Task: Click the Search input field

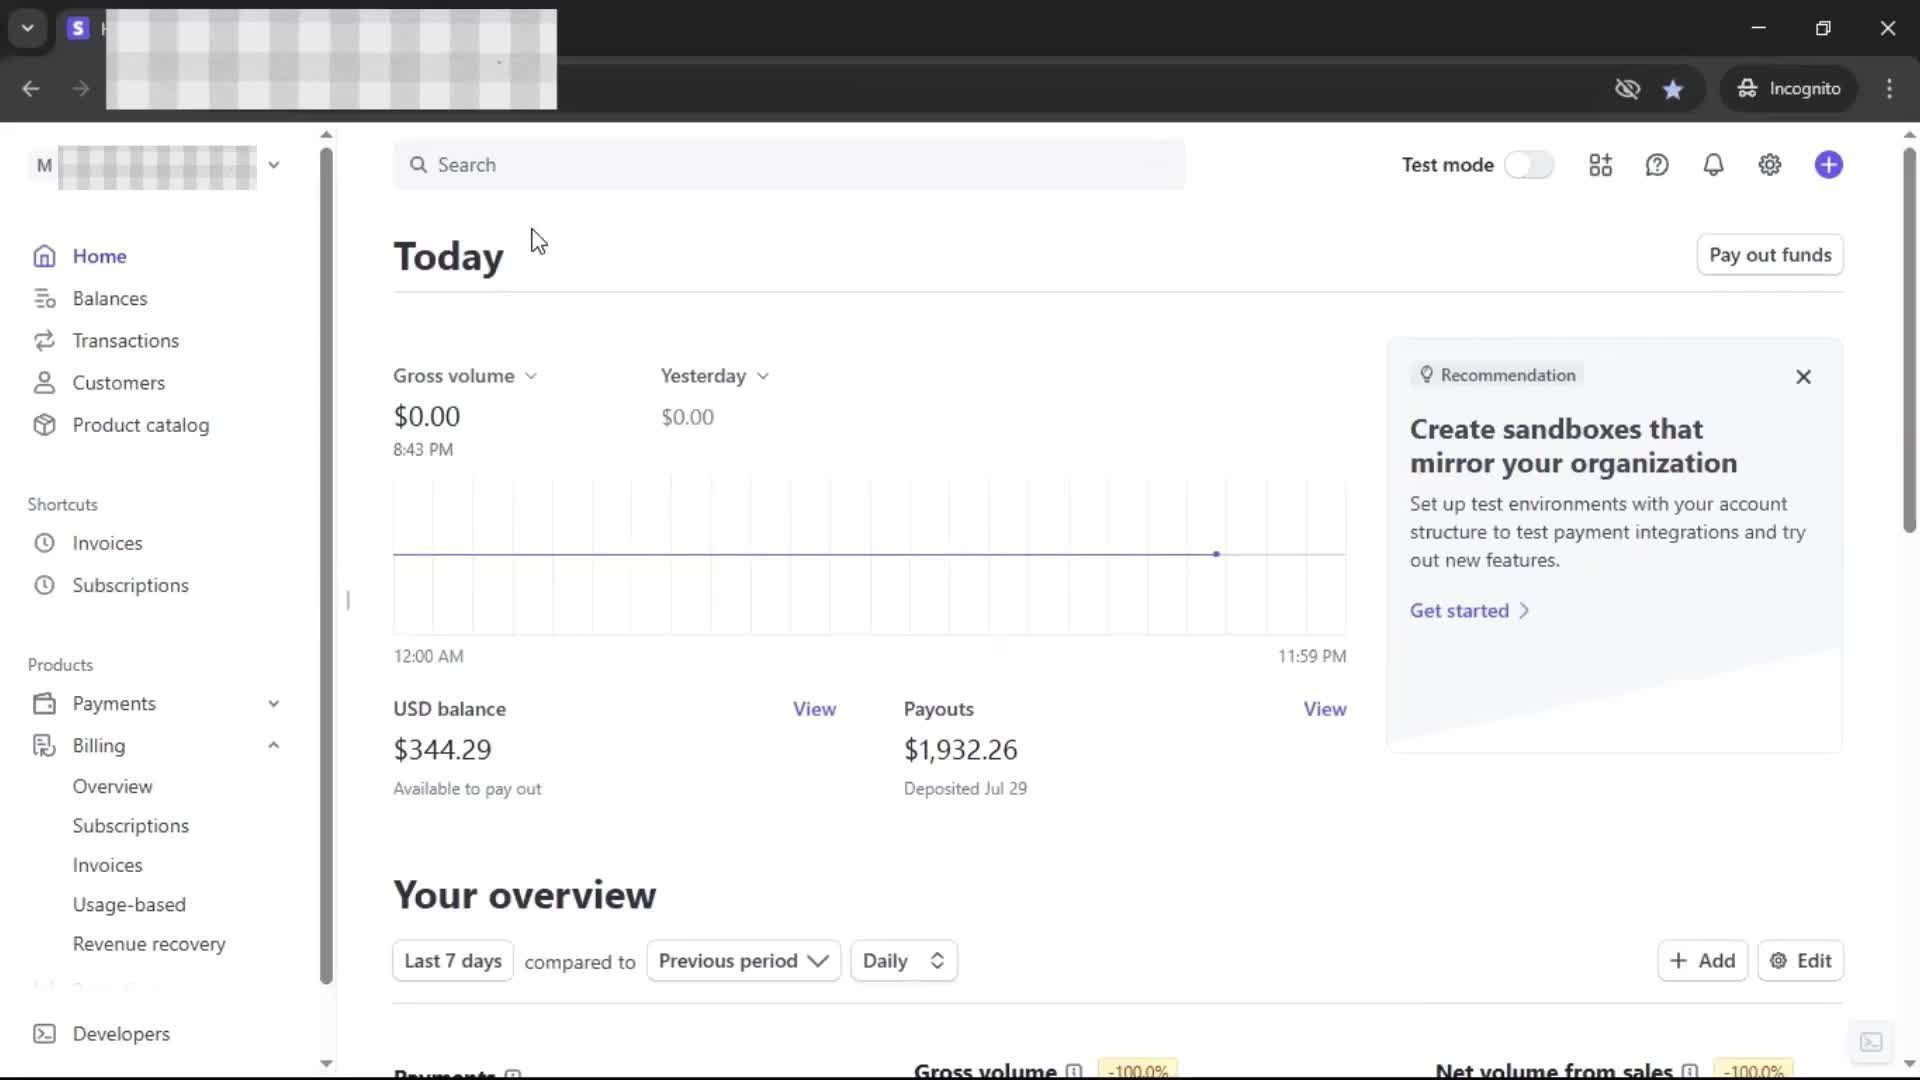Action: pos(789,165)
